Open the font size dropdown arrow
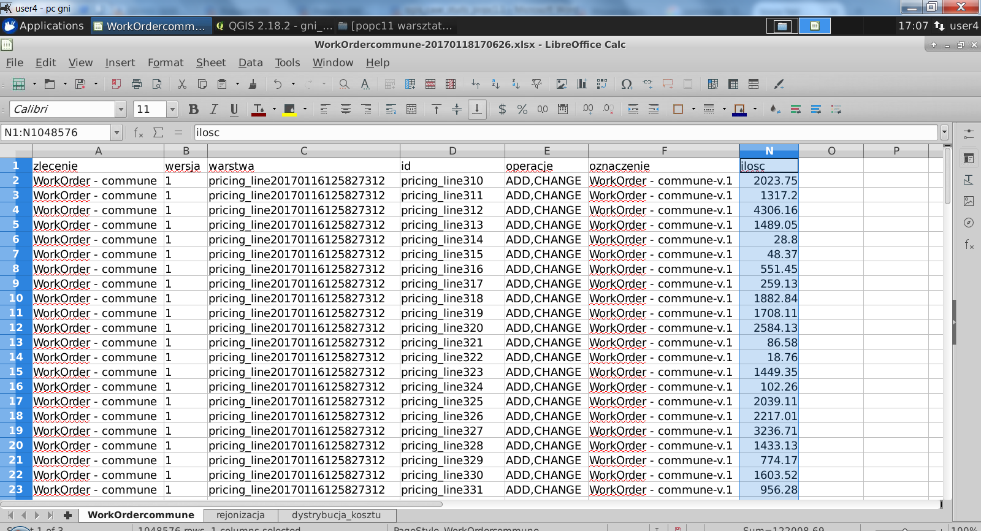 [173, 109]
